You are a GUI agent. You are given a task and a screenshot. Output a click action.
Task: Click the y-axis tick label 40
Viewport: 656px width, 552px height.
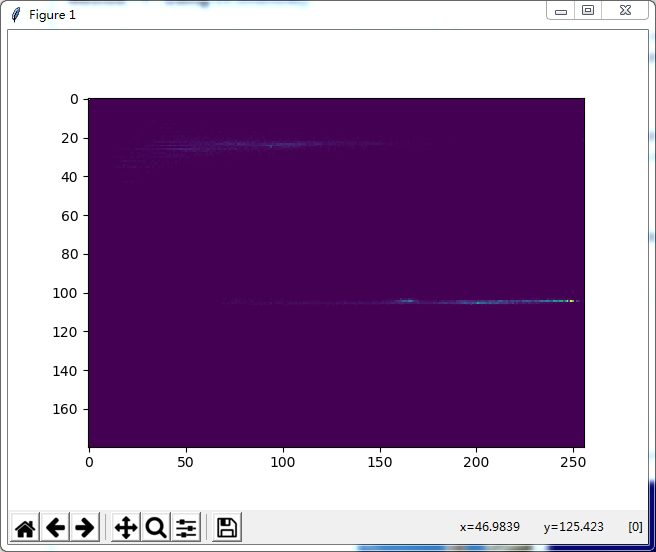click(x=69, y=177)
